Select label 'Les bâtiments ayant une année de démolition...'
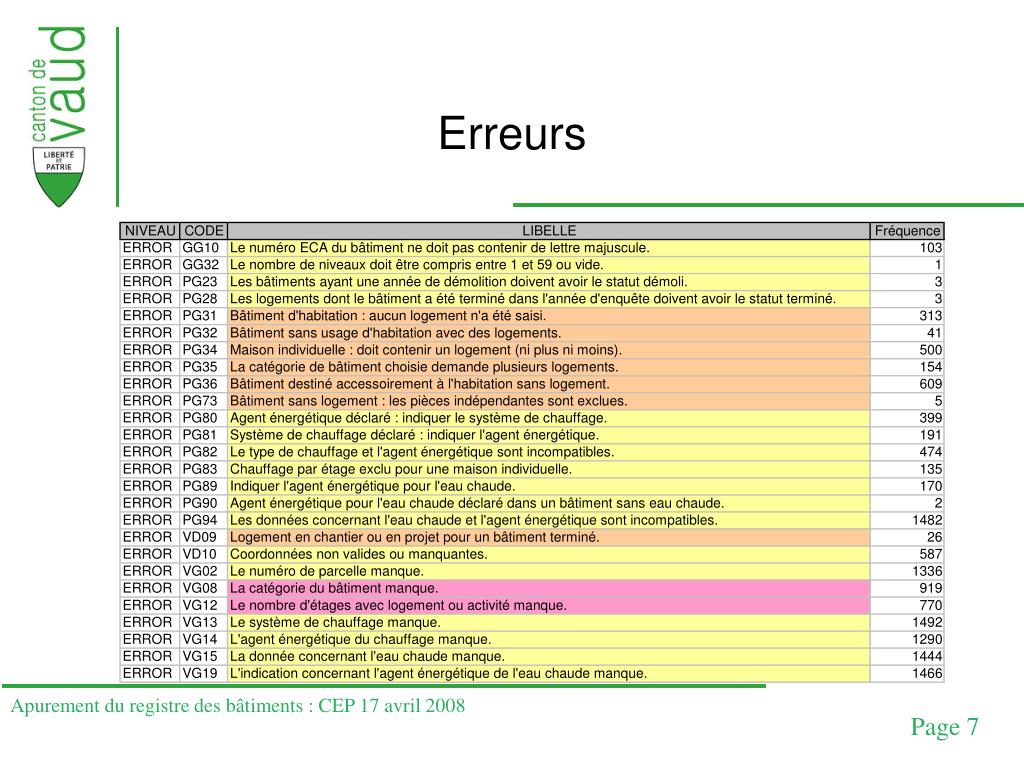1024x768 pixels. 458,282
